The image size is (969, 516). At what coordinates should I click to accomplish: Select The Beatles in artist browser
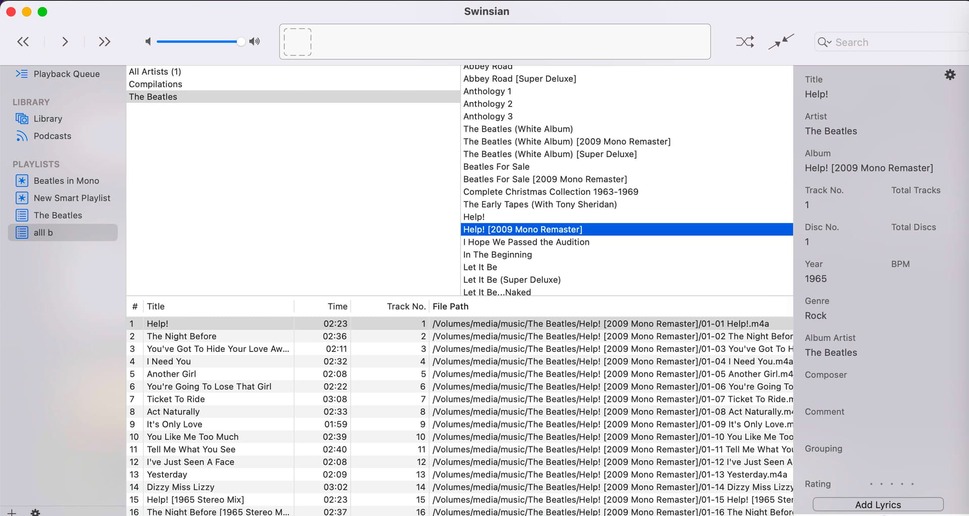293,96
